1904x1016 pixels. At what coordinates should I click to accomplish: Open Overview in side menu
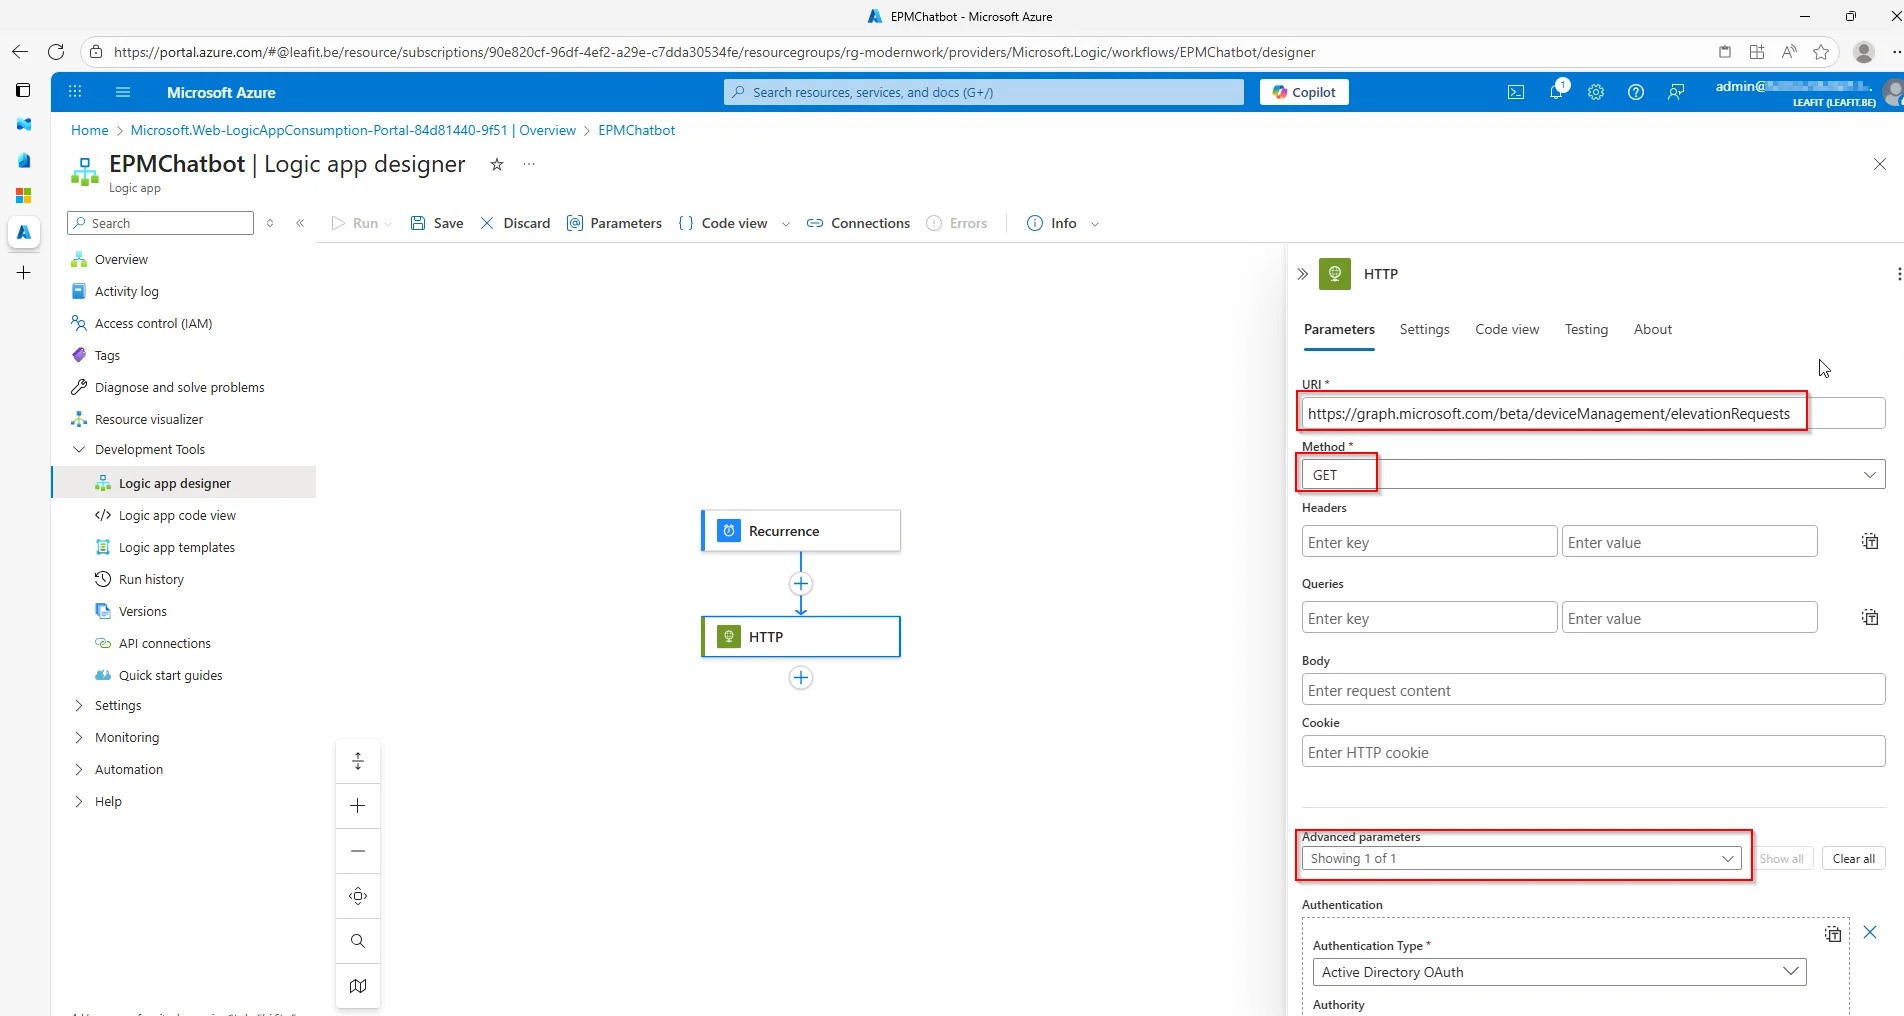(x=121, y=259)
